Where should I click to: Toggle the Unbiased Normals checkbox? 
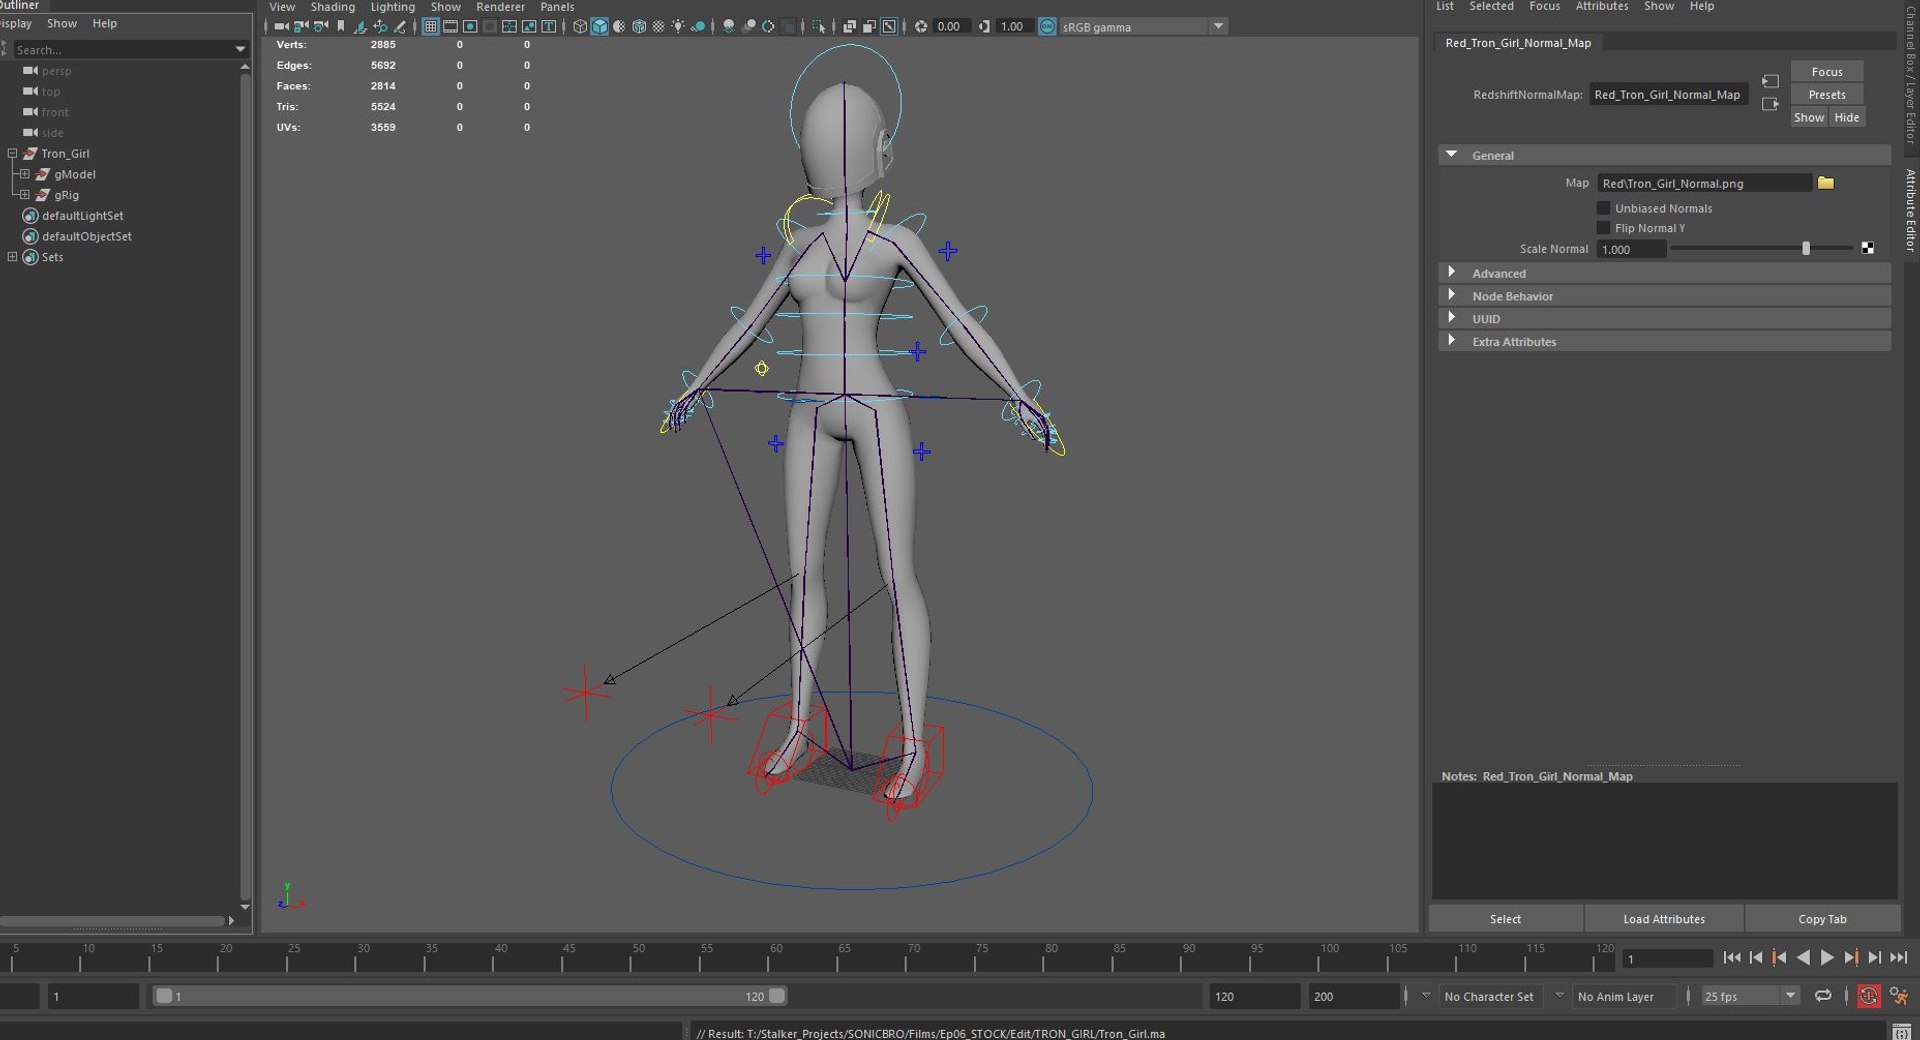(1603, 208)
